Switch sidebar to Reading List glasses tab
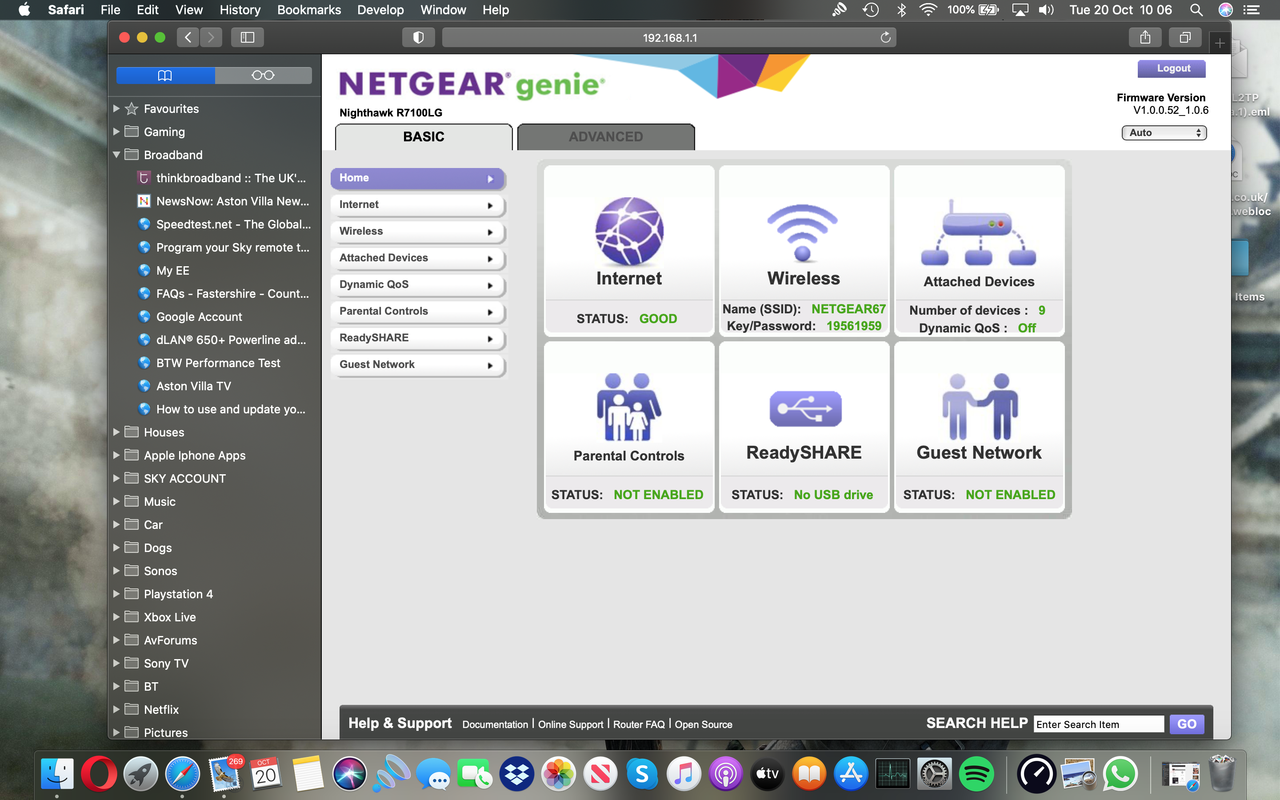This screenshot has width=1280, height=800. pyautogui.click(x=263, y=75)
